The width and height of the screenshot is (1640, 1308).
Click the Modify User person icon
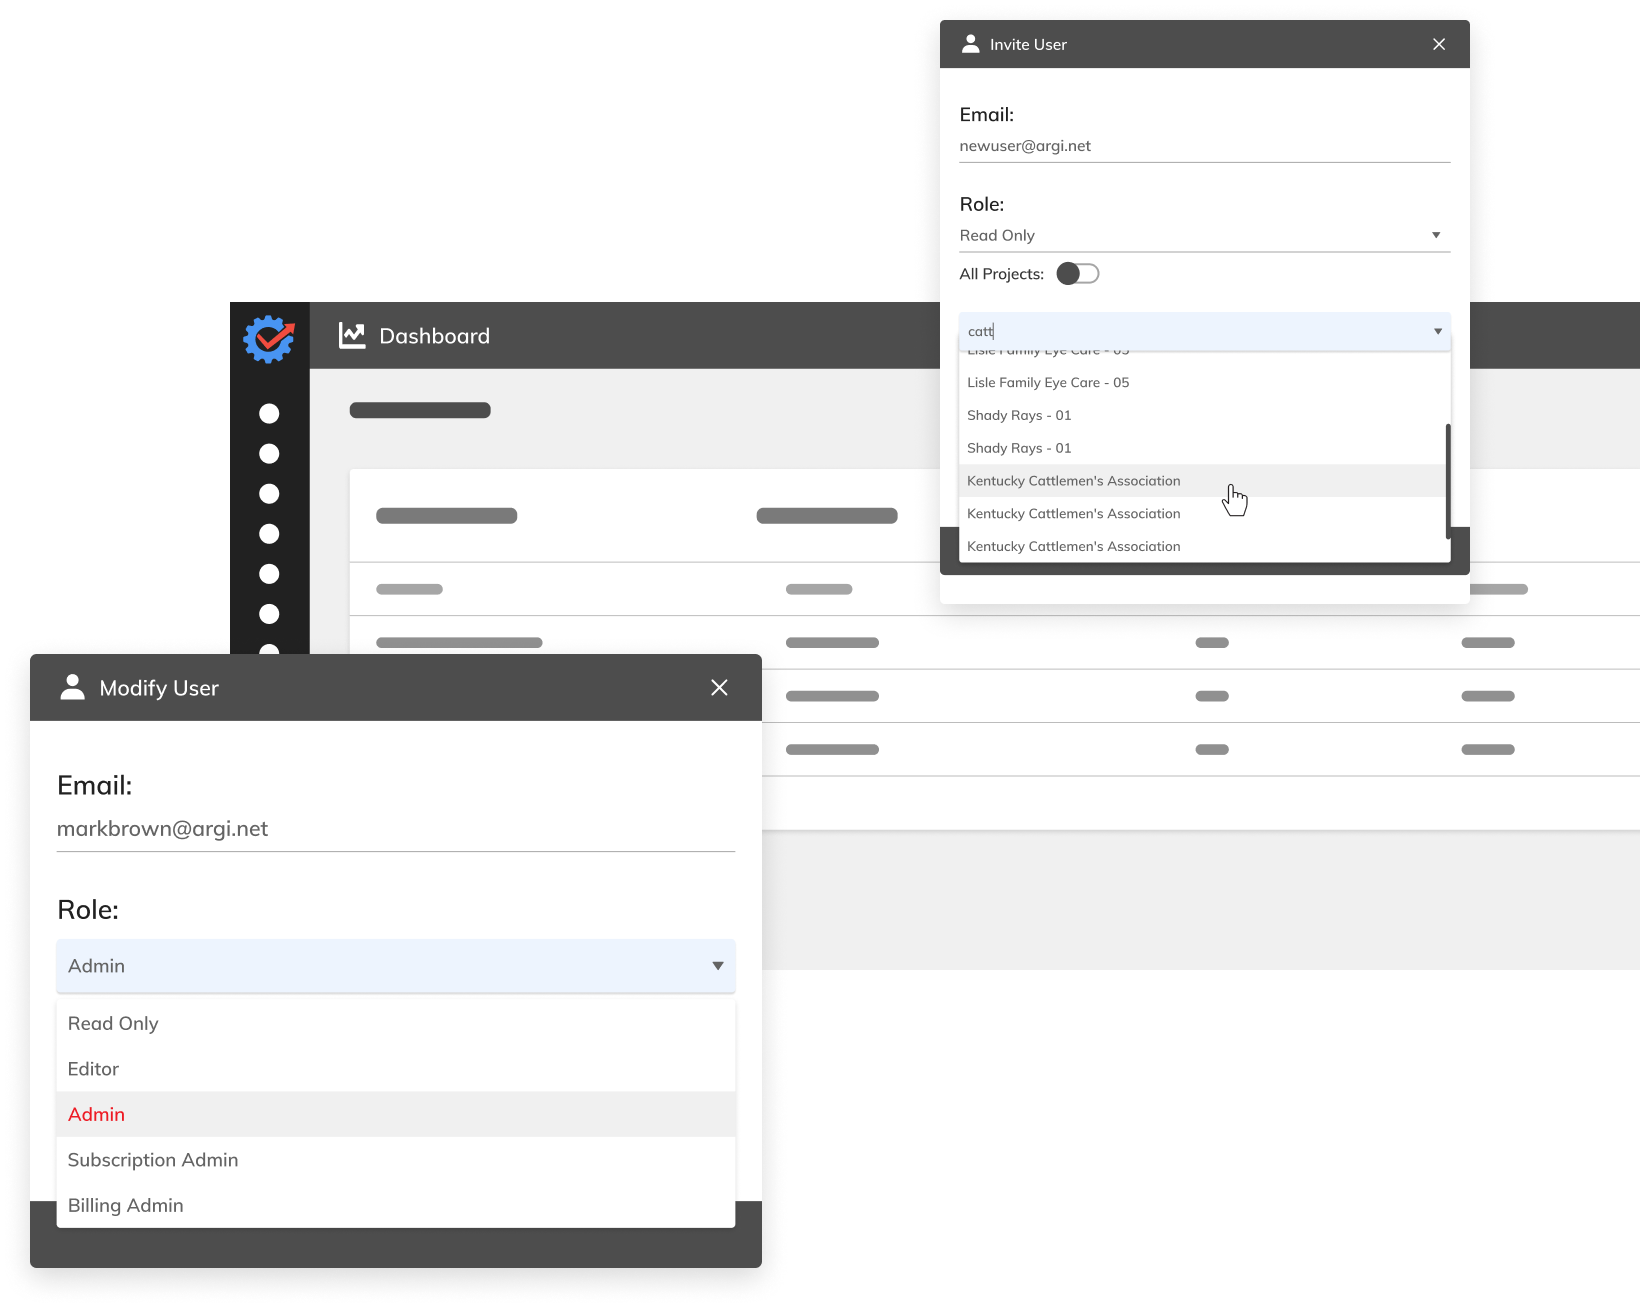click(73, 687)
